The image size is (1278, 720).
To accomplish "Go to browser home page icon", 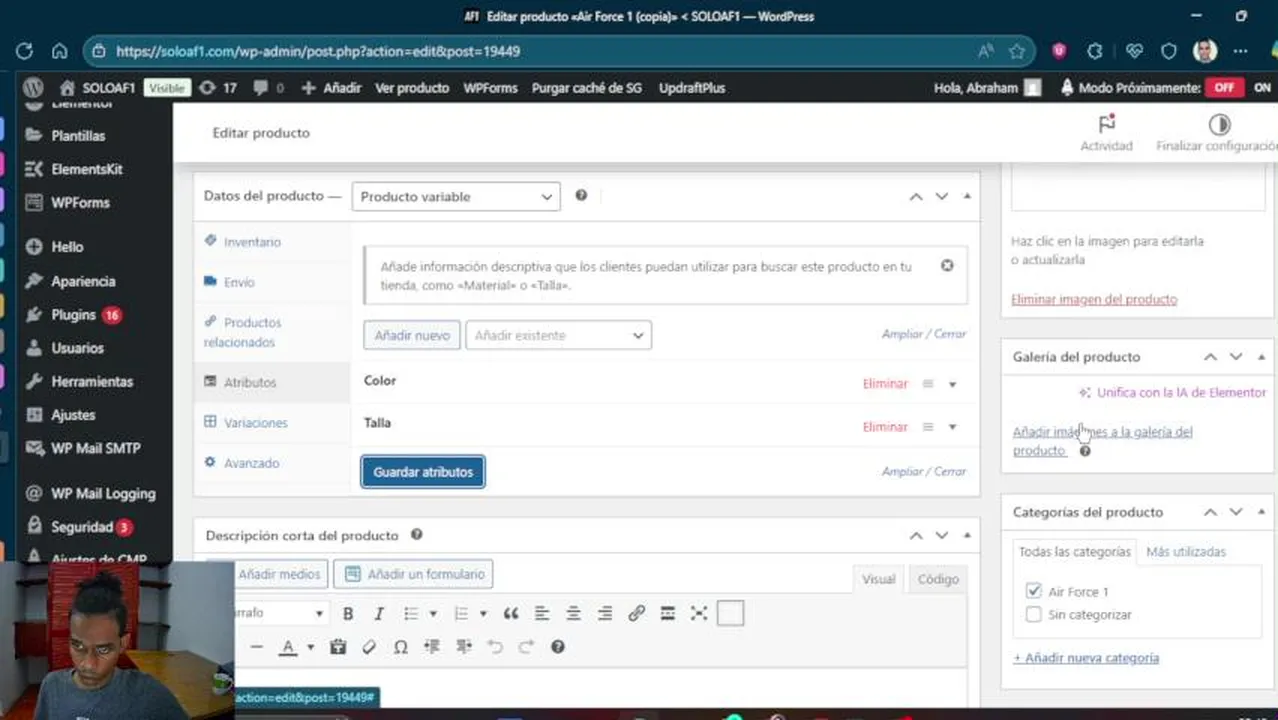I will coord(60,51).
